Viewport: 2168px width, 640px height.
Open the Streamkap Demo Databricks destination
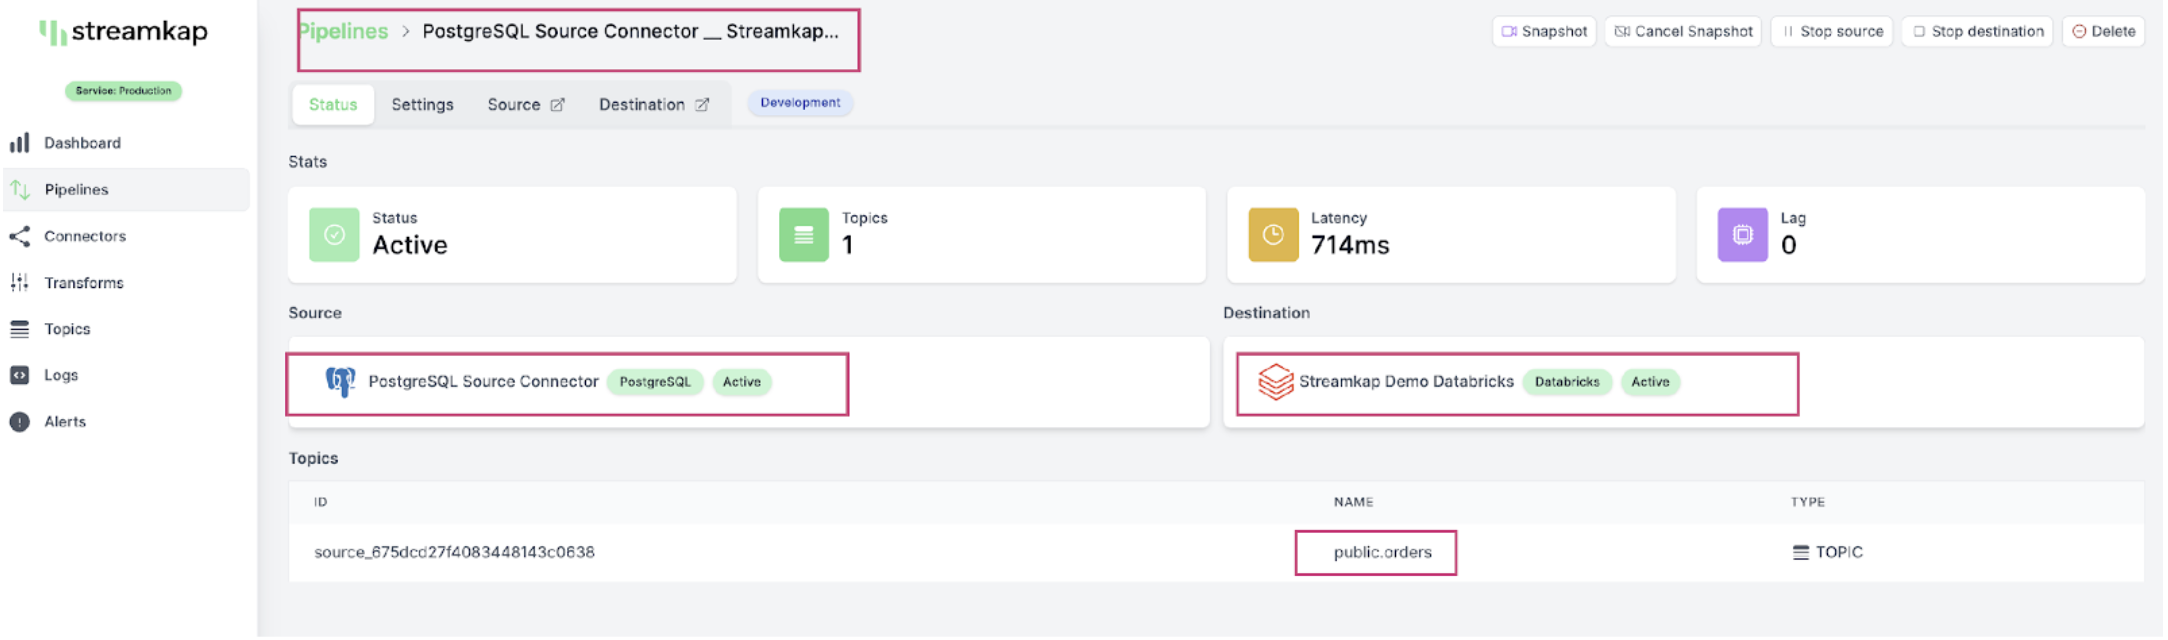click(x=1406, y=382)
